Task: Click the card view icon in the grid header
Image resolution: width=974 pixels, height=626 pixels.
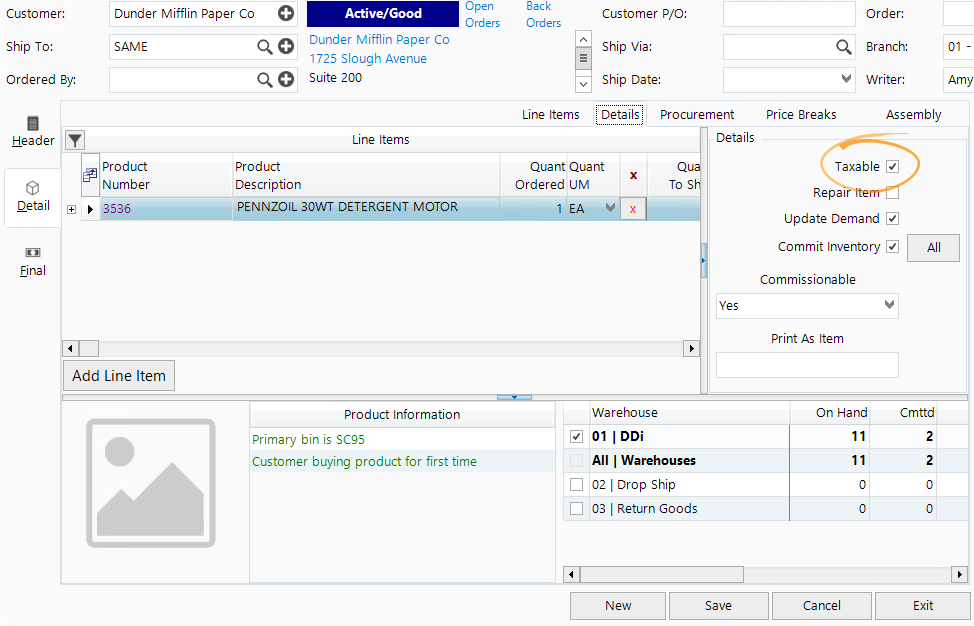Action: coord(89,175)
